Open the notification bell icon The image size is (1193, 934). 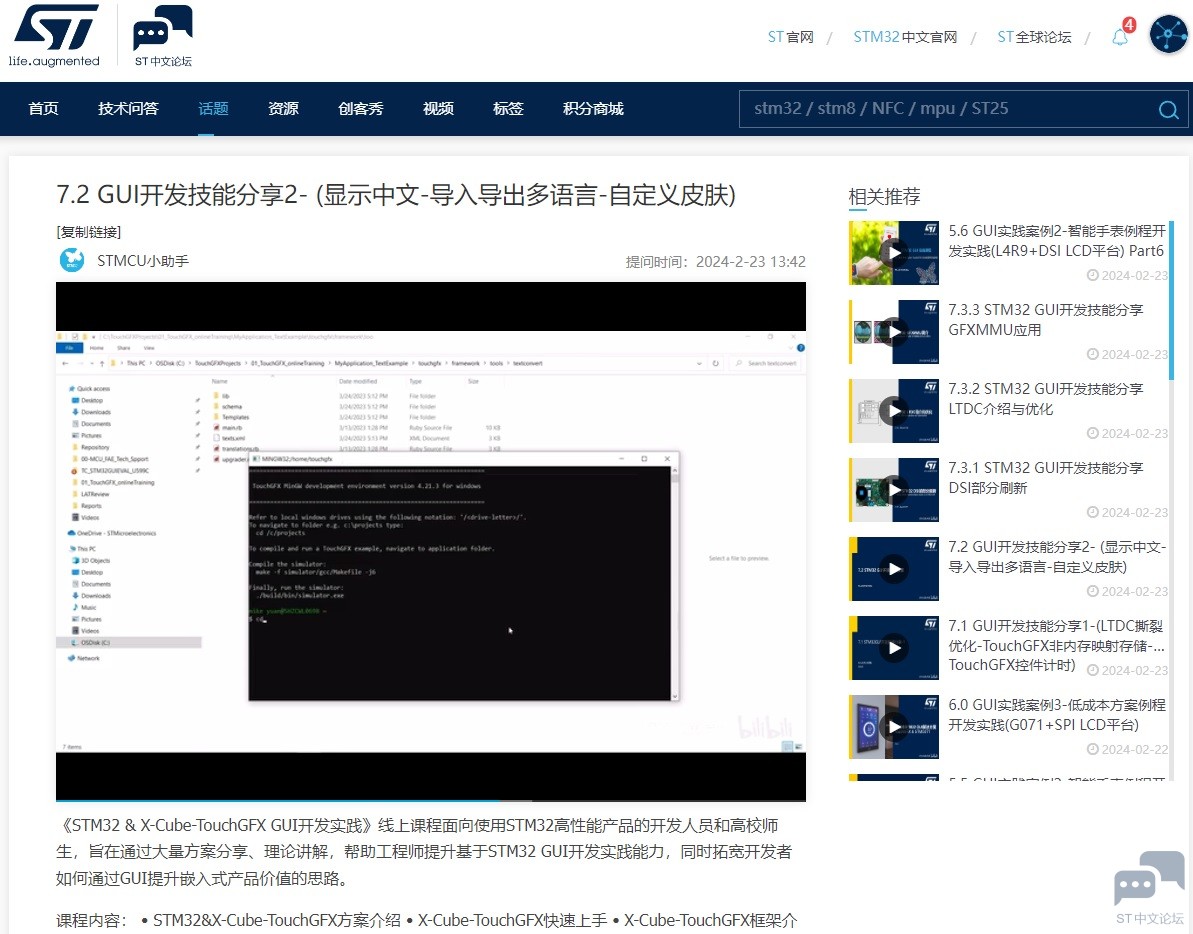coord(1121,37)
